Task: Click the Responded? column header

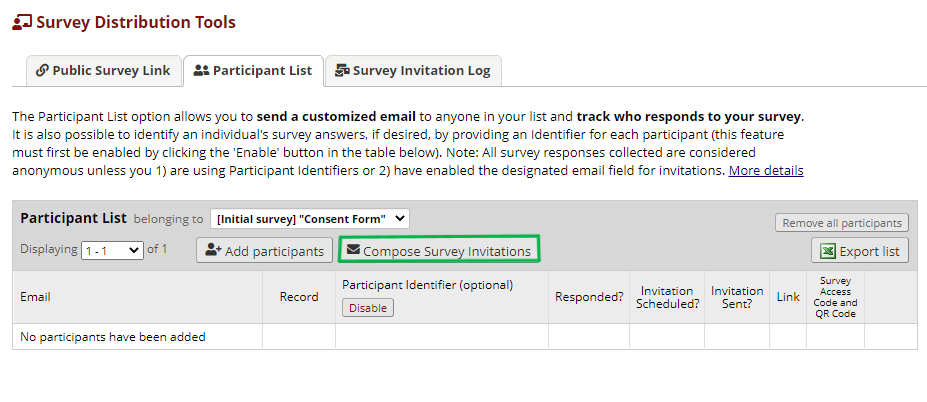Action: [588, 297]
